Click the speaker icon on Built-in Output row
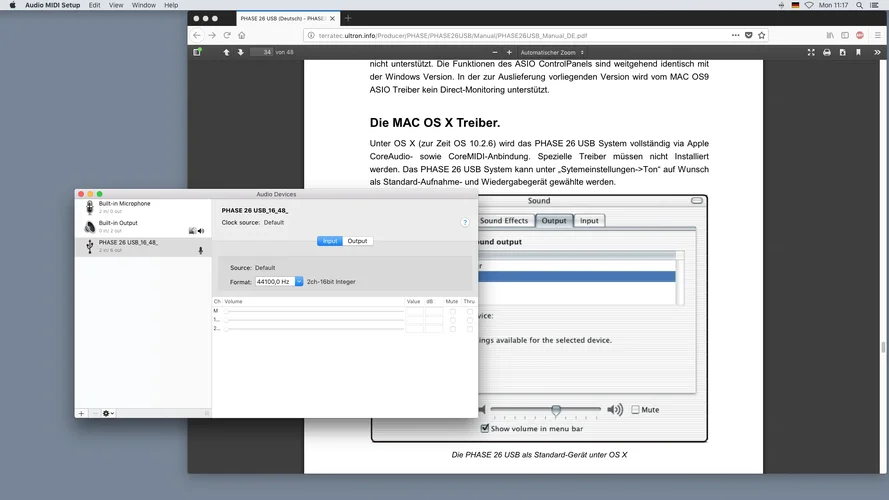 tap(201, 231)
